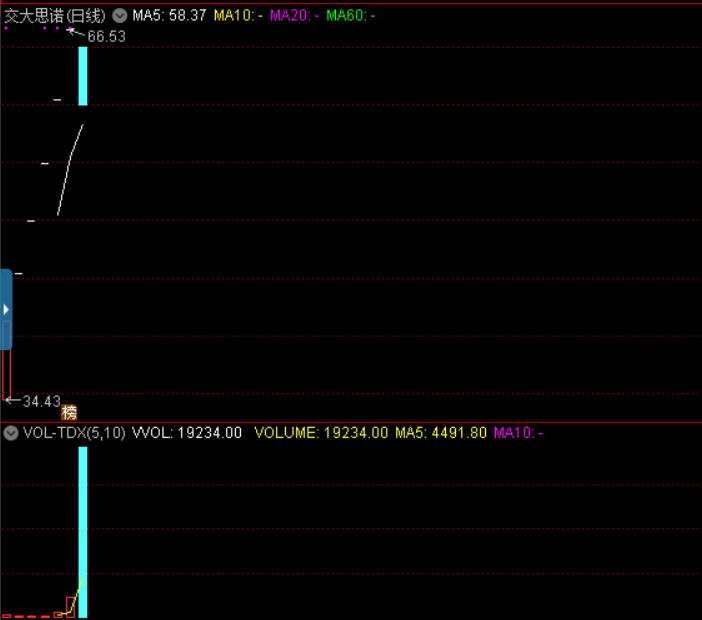702x620 pixels.
Task: Select the MA5: 58.37 price label
Action: click(x=169, y=16)
